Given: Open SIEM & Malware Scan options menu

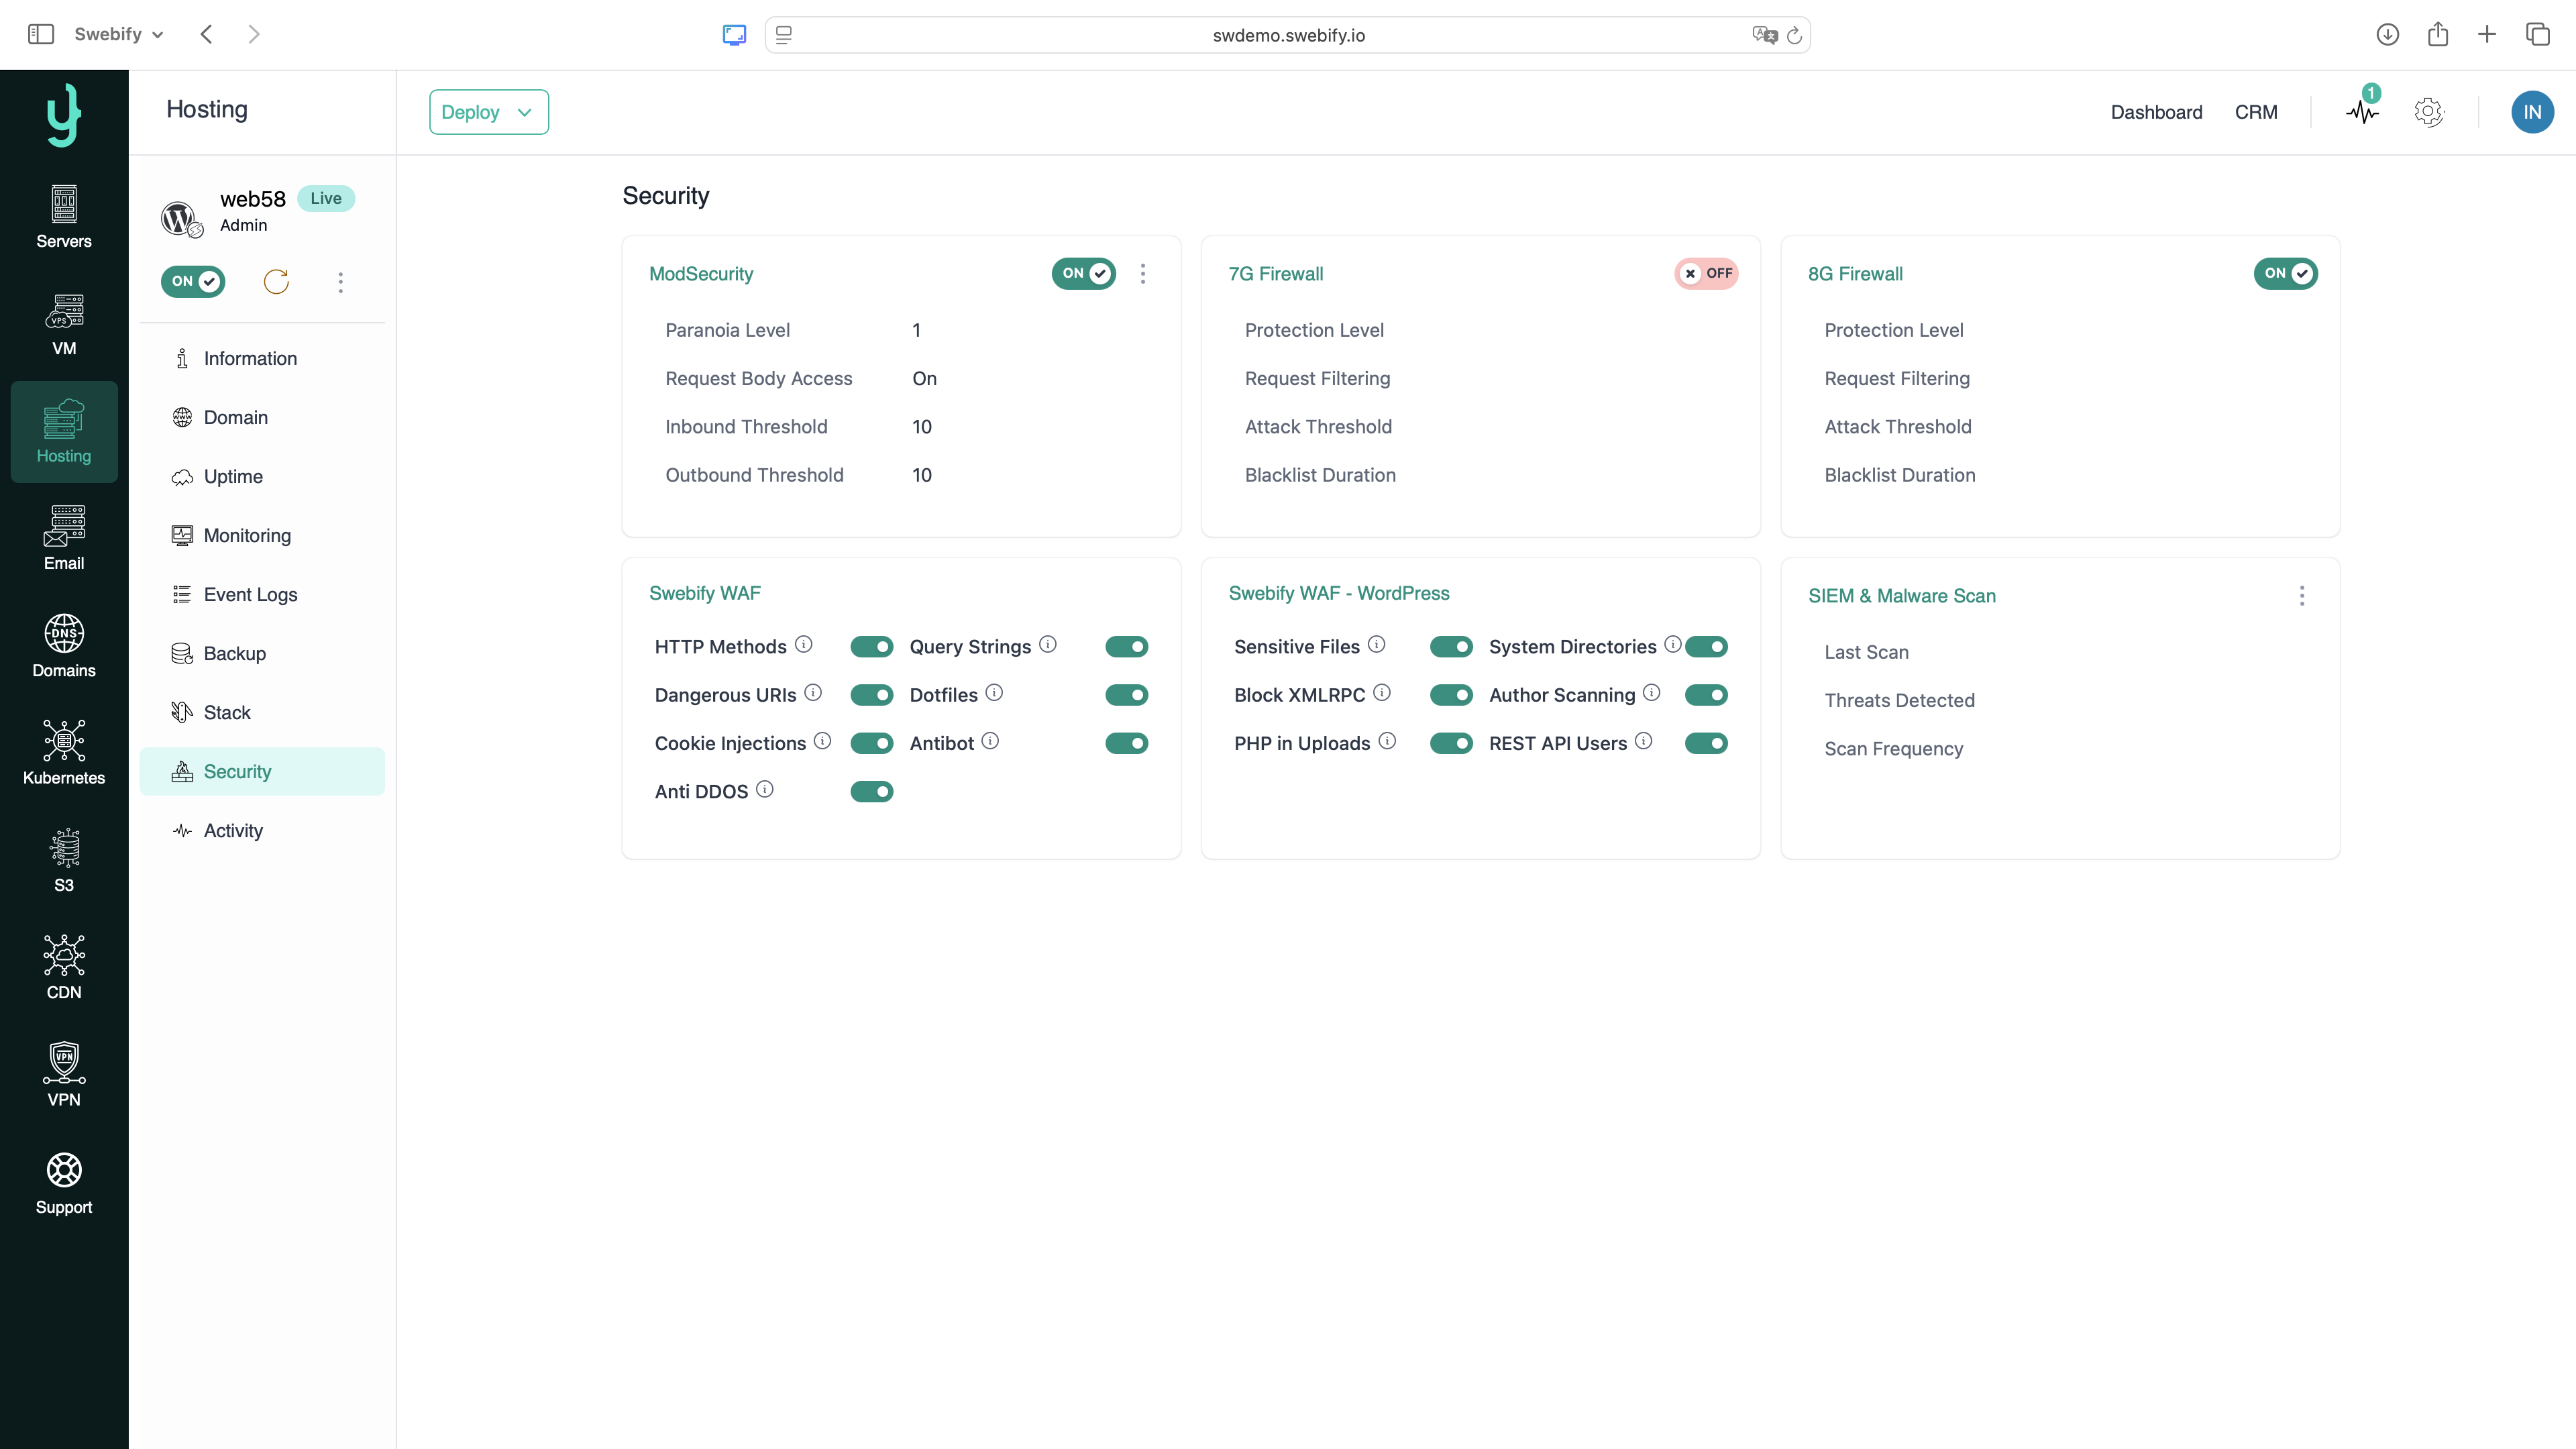Looking at the screenshot, I should coord(2302,596).
